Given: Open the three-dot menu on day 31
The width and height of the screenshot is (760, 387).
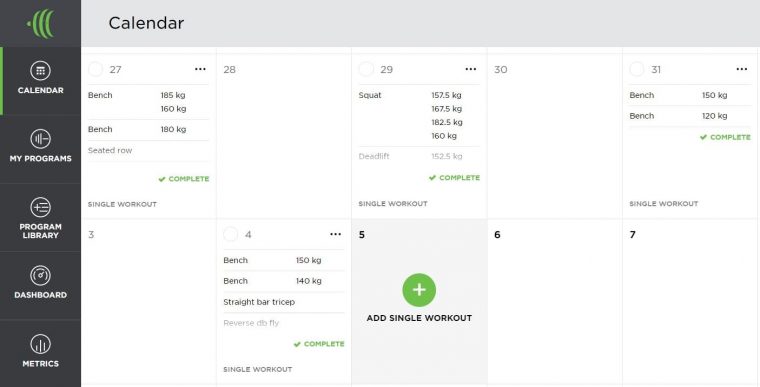Looking at the screenshot, I should coord(742,69).
